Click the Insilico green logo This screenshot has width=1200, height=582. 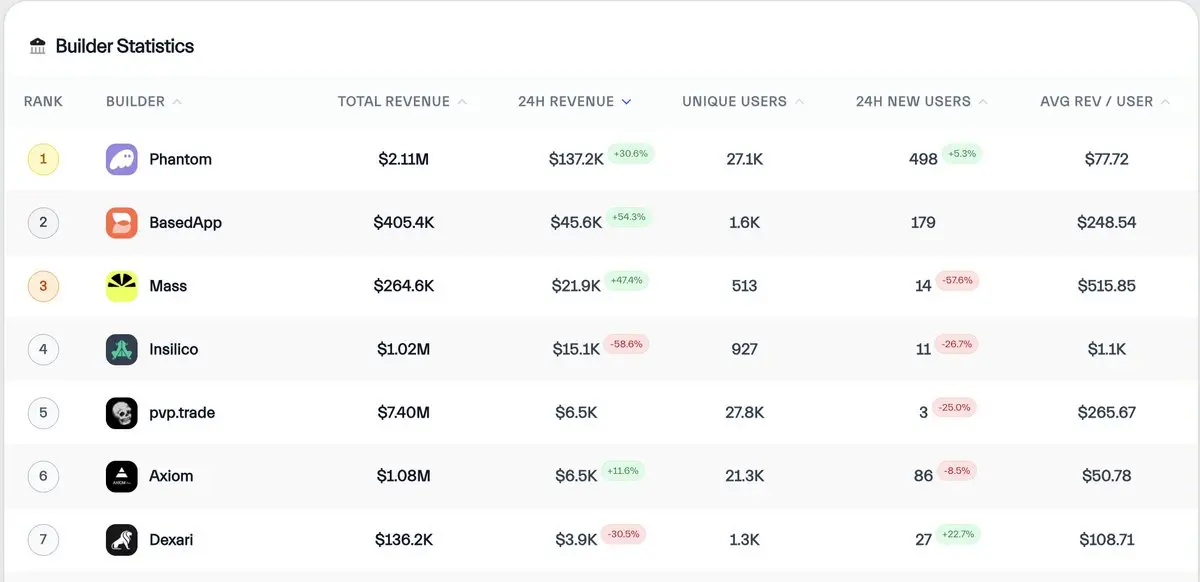pos(122,349)
